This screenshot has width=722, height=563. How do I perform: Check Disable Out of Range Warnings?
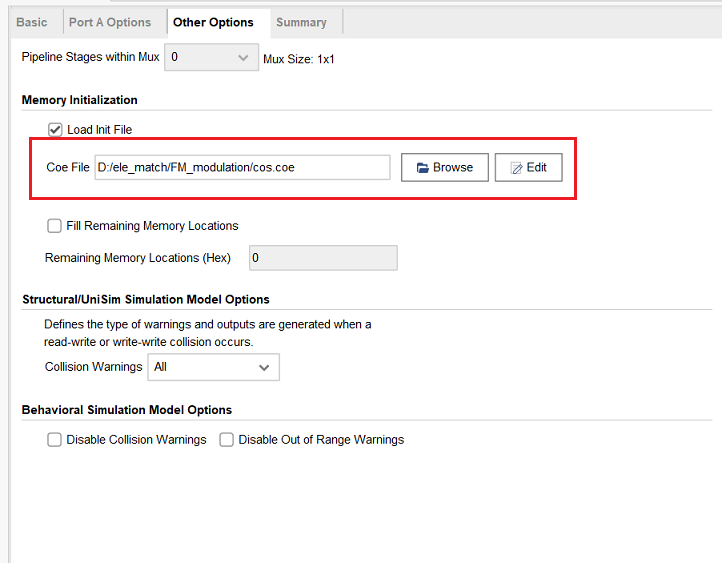tap(227, 440)
